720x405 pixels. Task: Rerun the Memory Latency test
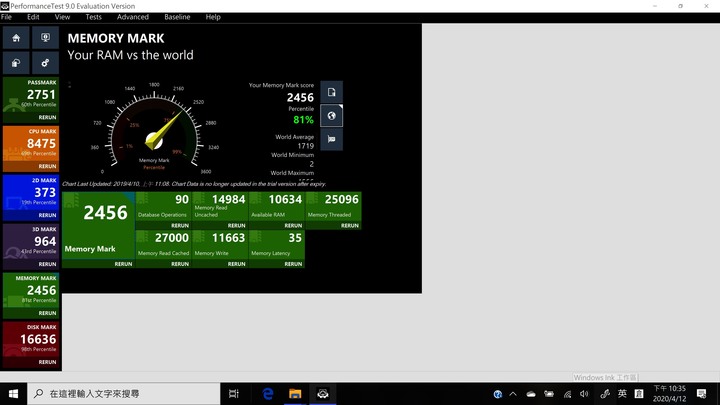pos(293,264)
